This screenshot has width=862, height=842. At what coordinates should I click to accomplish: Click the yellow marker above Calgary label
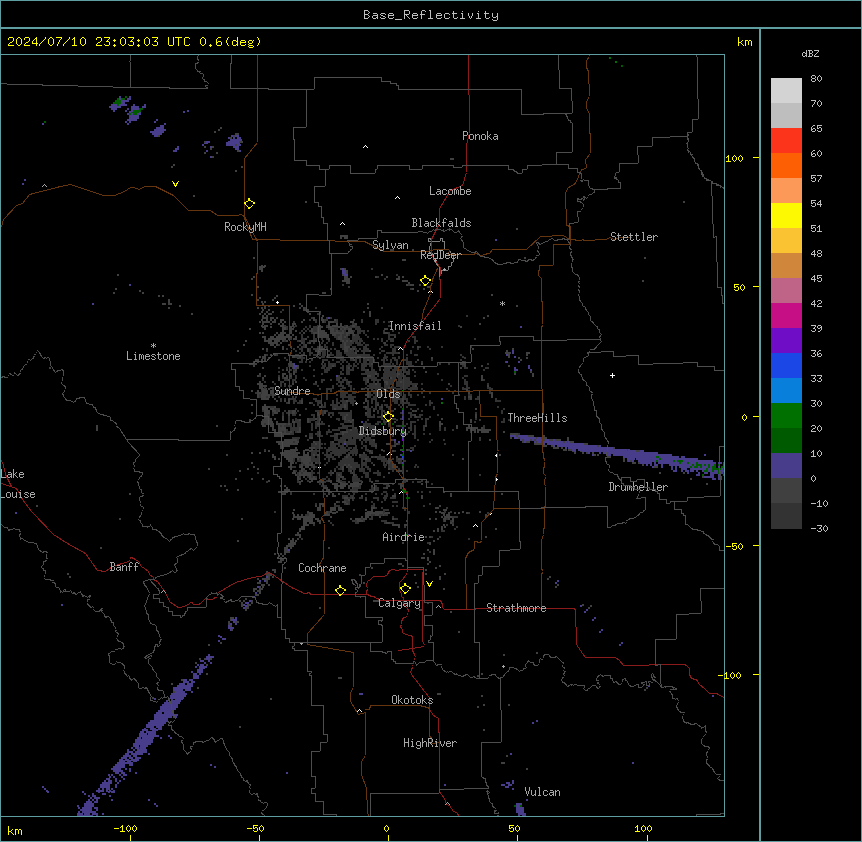tap(405, 589)
